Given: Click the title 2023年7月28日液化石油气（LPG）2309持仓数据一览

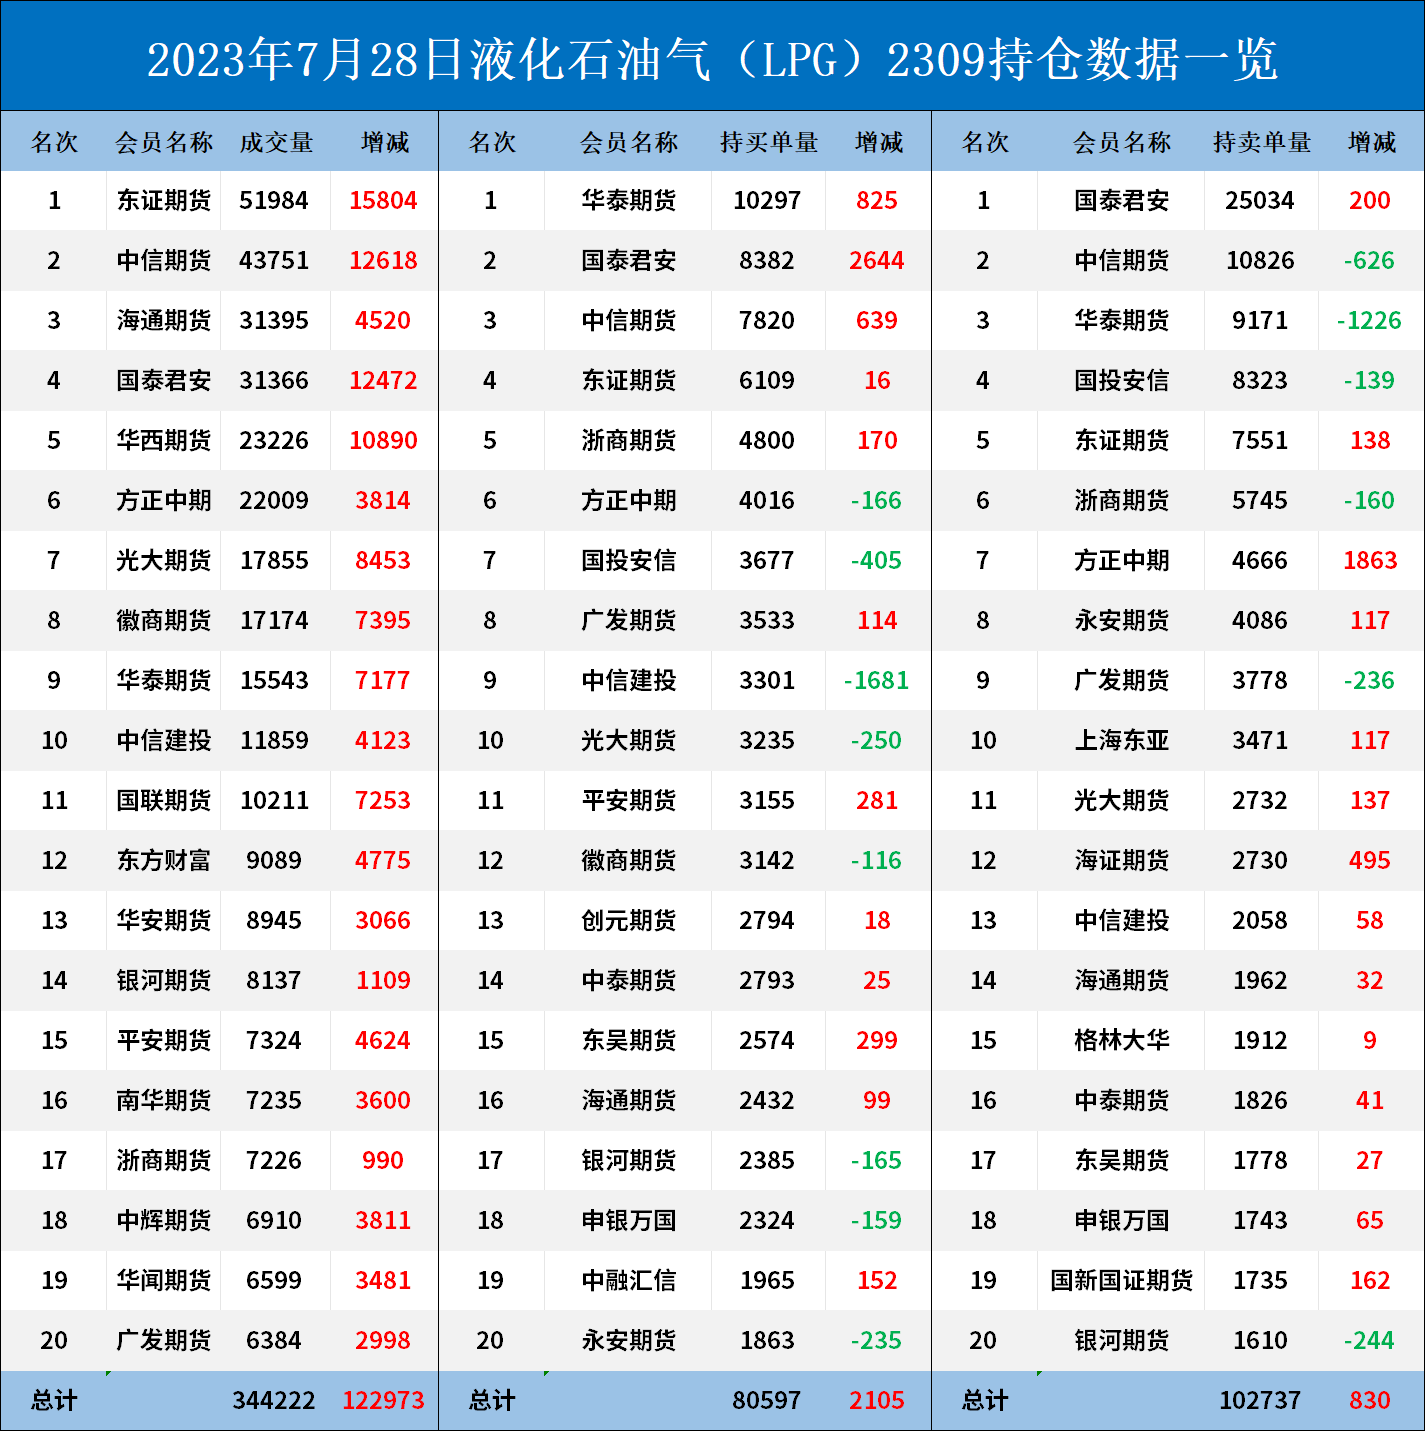Looking at the screenshot, I should click(712, 59).
